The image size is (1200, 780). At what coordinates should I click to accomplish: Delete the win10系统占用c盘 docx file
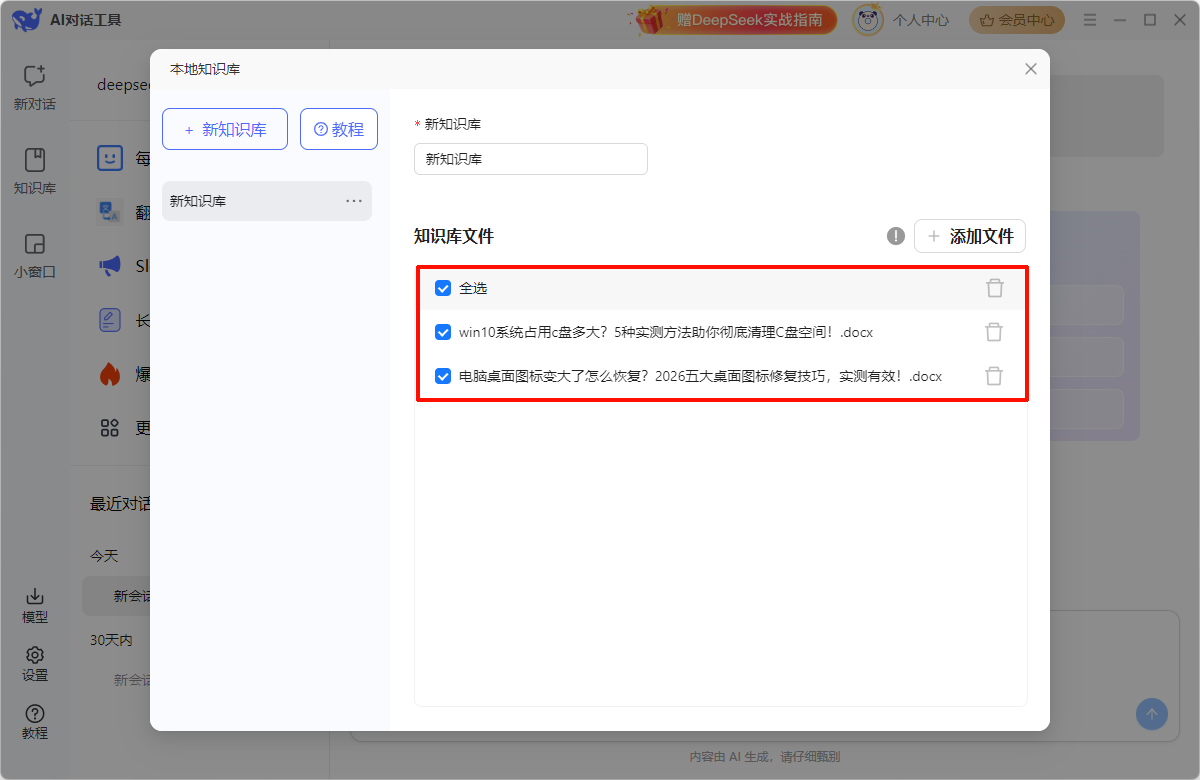[994, 332]
